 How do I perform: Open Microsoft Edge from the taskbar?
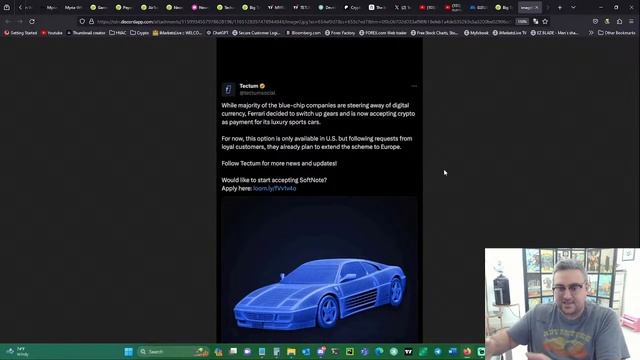point(379,351)
